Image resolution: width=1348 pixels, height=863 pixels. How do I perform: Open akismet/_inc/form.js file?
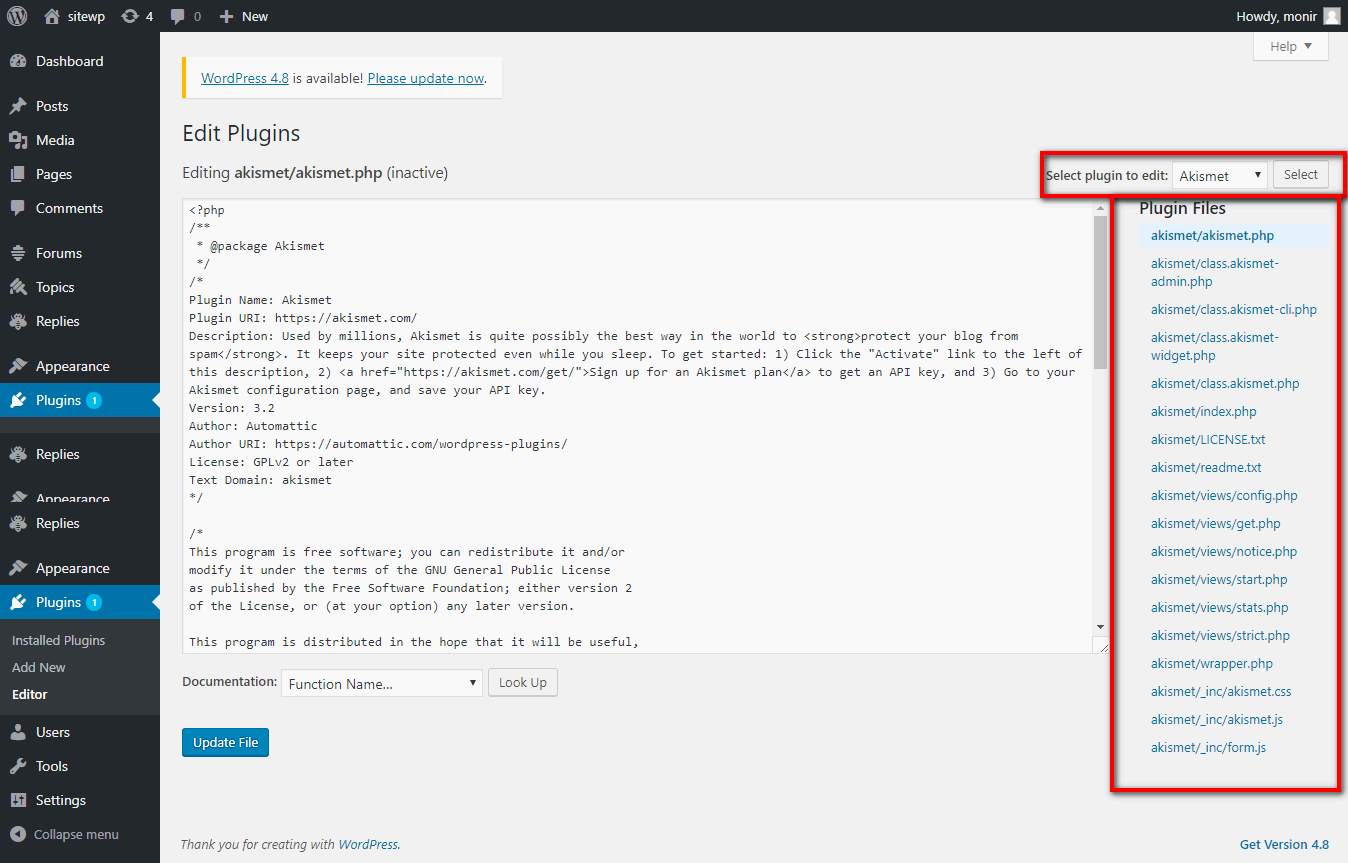(x=1209, y=748)
